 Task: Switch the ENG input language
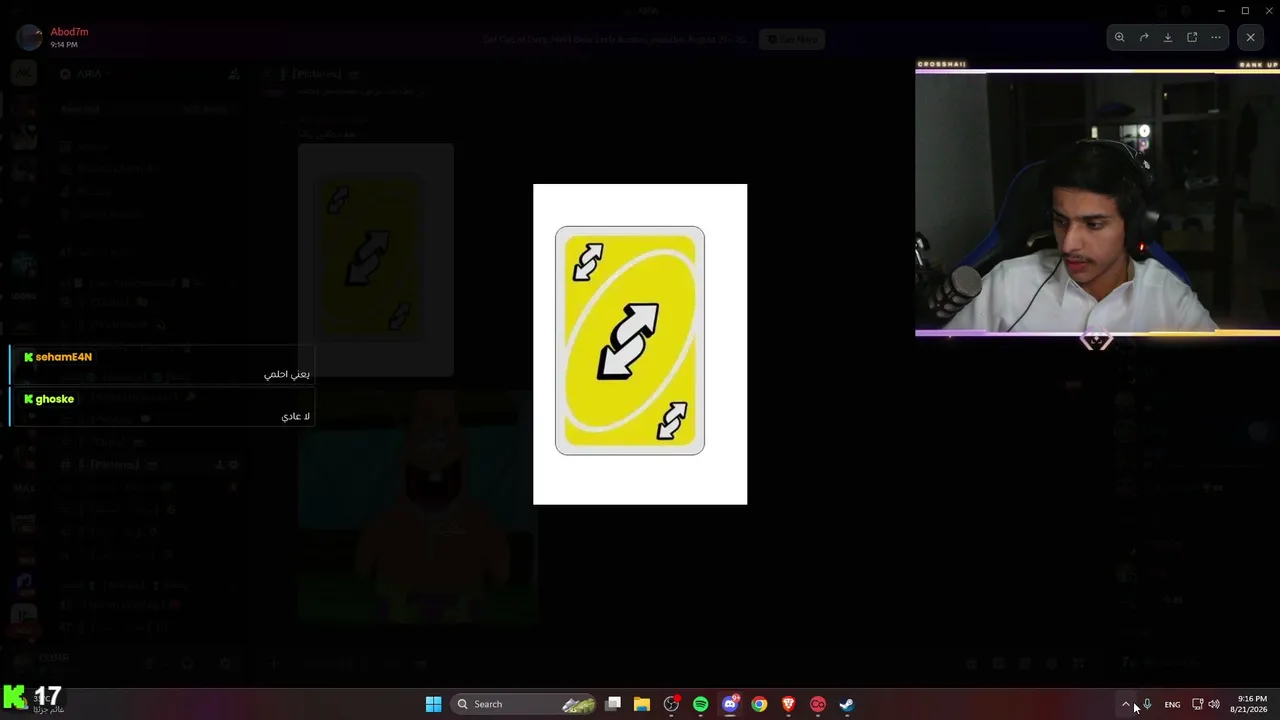pos(1172,704)
